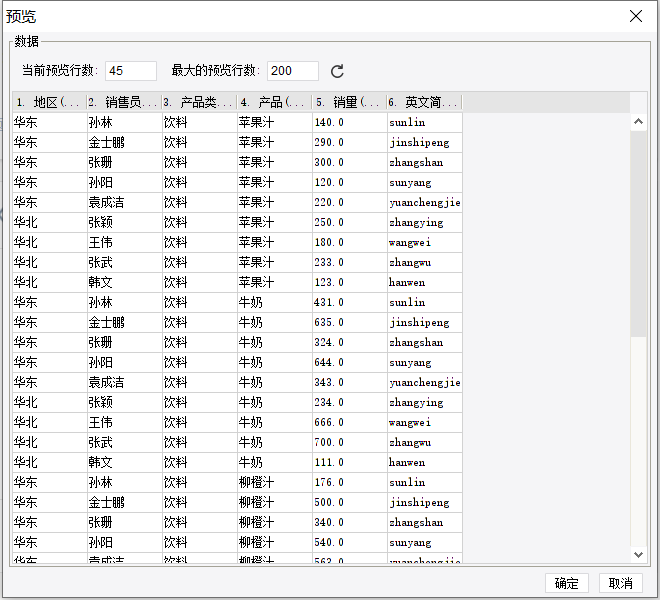Image resolution: width=660 pixels, height=600 pixels.
Task: Select the 产品类 column header
Action: coord(200,102)
